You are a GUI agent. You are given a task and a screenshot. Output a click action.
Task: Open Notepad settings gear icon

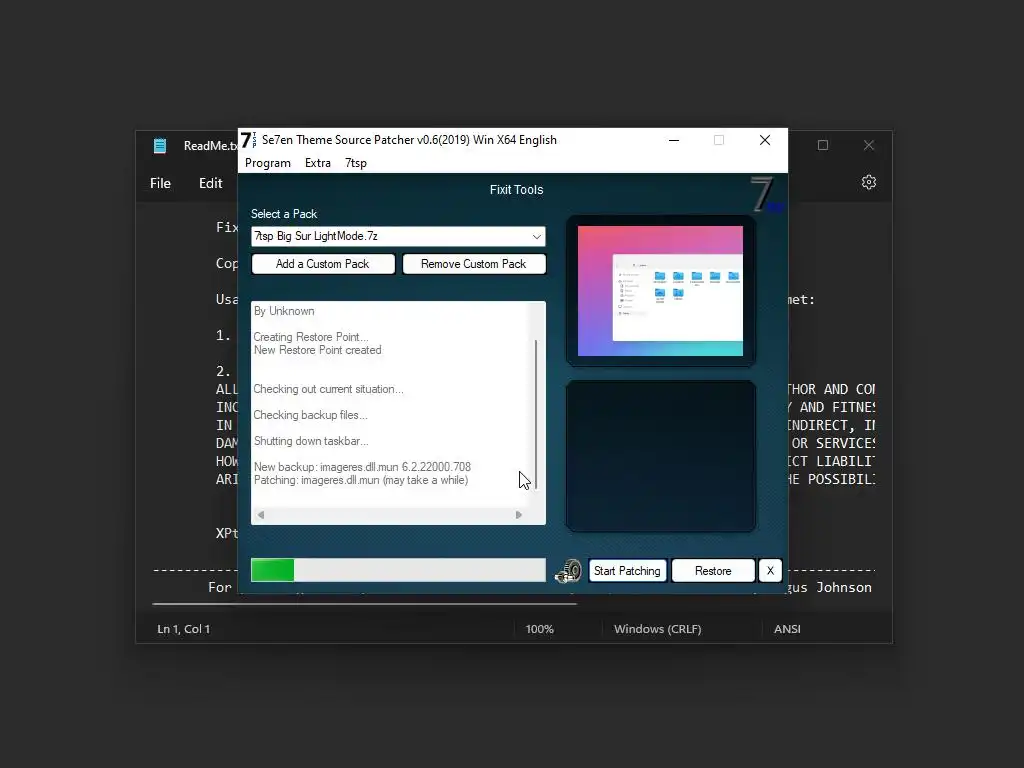869,182
